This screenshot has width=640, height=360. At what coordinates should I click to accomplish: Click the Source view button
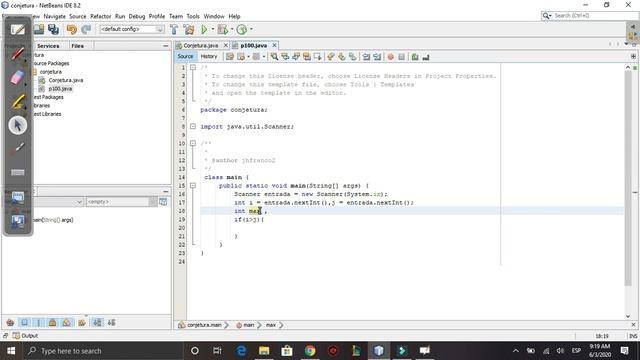click(185, 56)
